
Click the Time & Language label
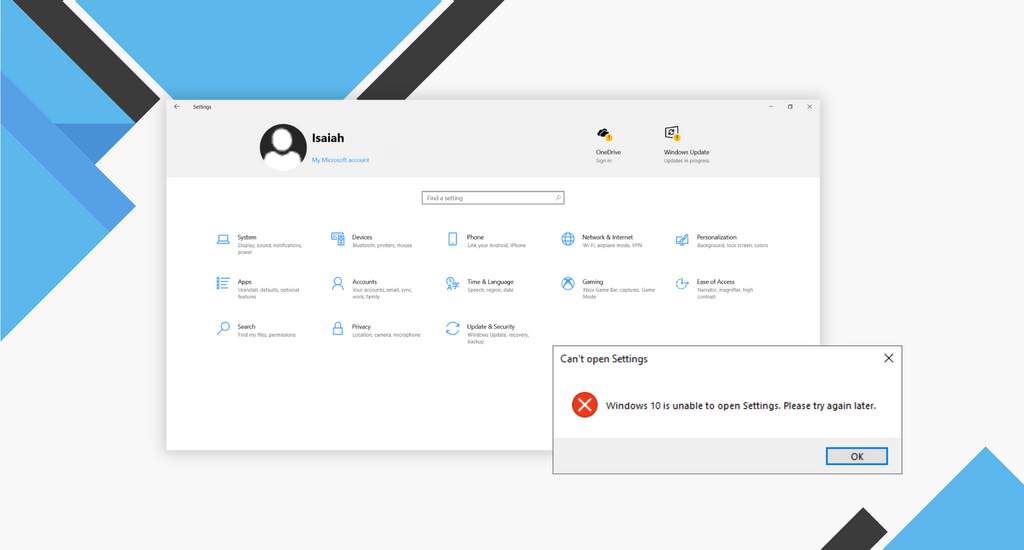[490, 282]
